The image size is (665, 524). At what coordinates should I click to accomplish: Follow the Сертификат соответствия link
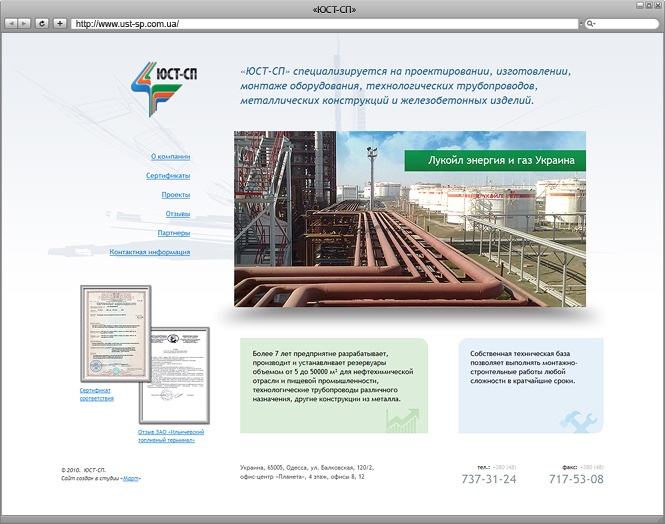click(97, 394)
